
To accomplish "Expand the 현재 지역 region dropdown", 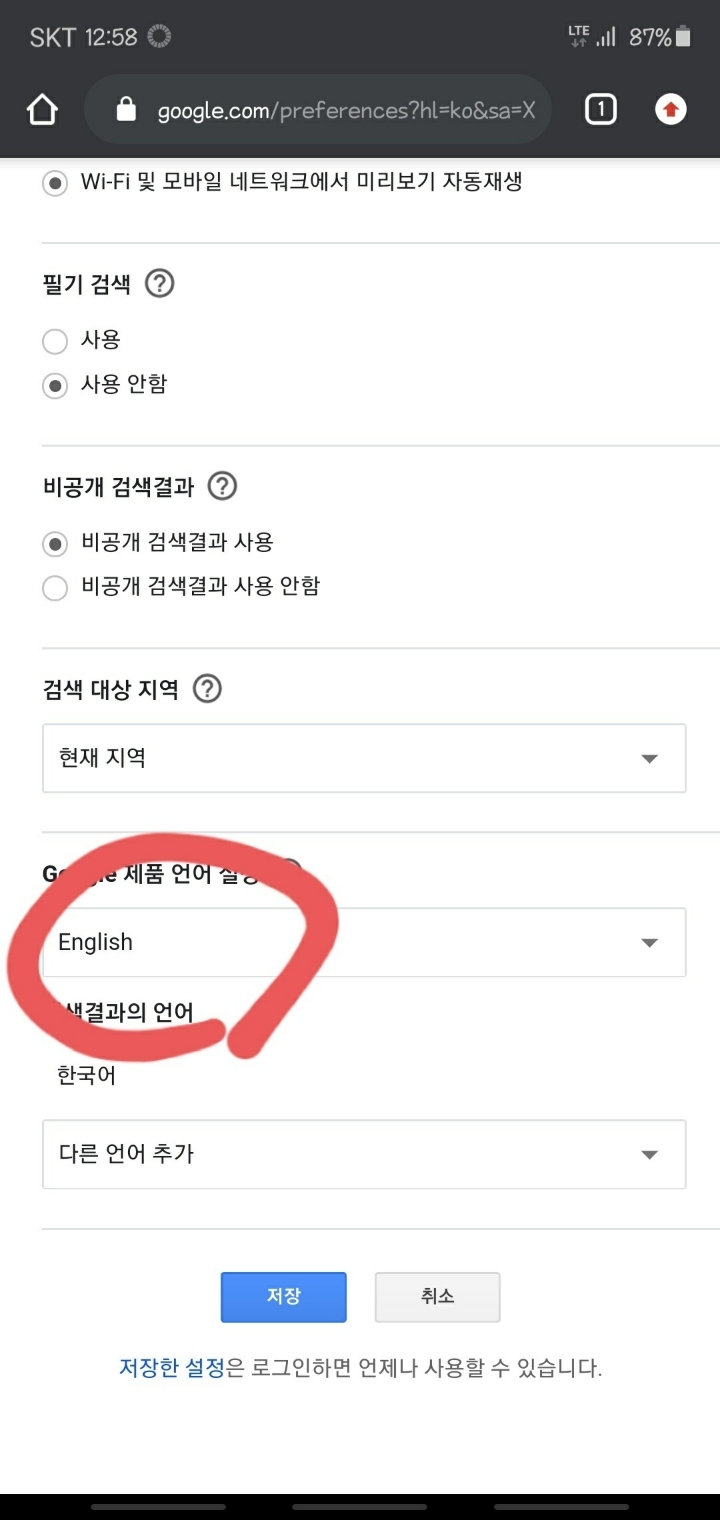I will coord(364,758).
